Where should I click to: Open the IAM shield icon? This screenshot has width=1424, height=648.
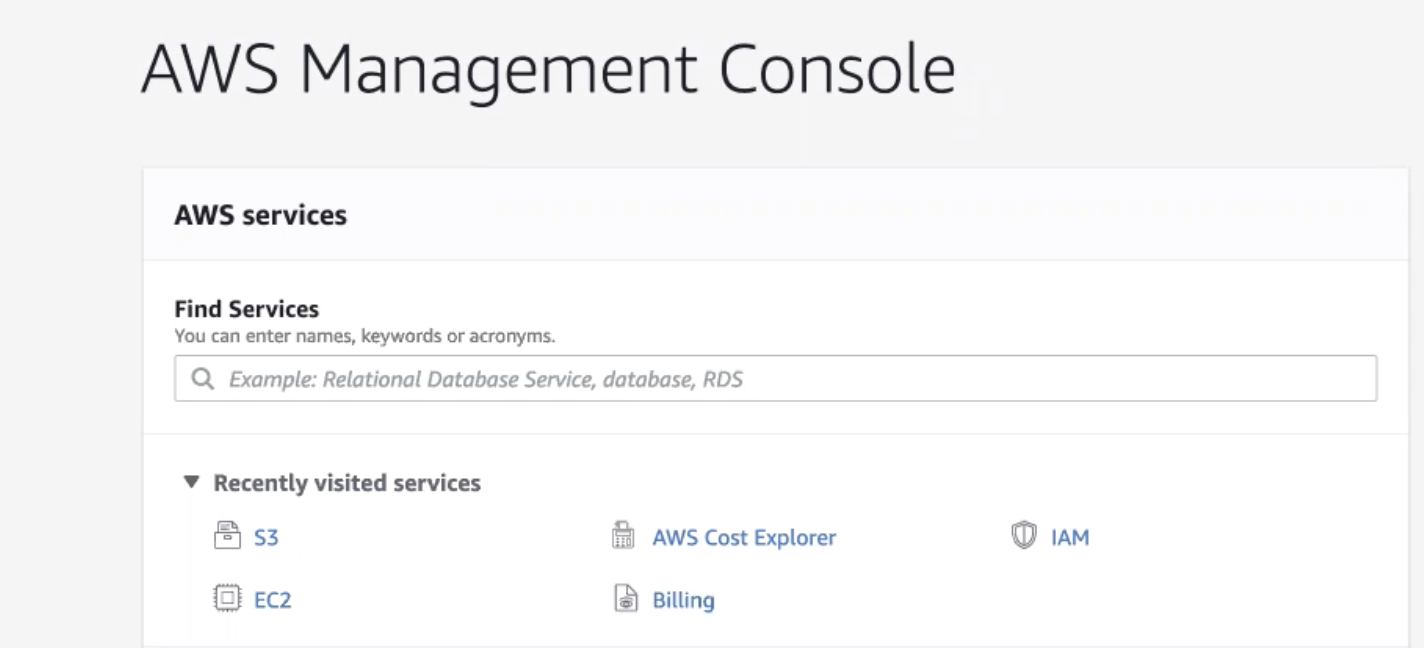point(1023,536)
